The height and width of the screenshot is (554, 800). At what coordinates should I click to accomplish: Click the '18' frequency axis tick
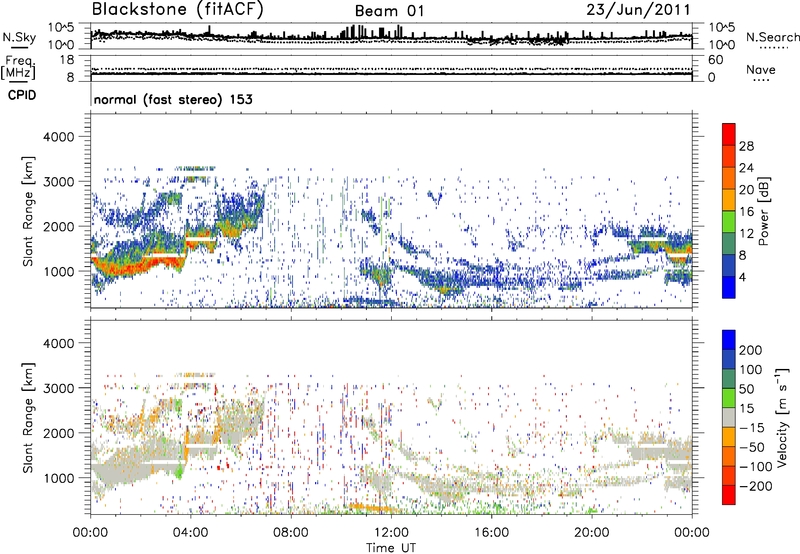67,60
